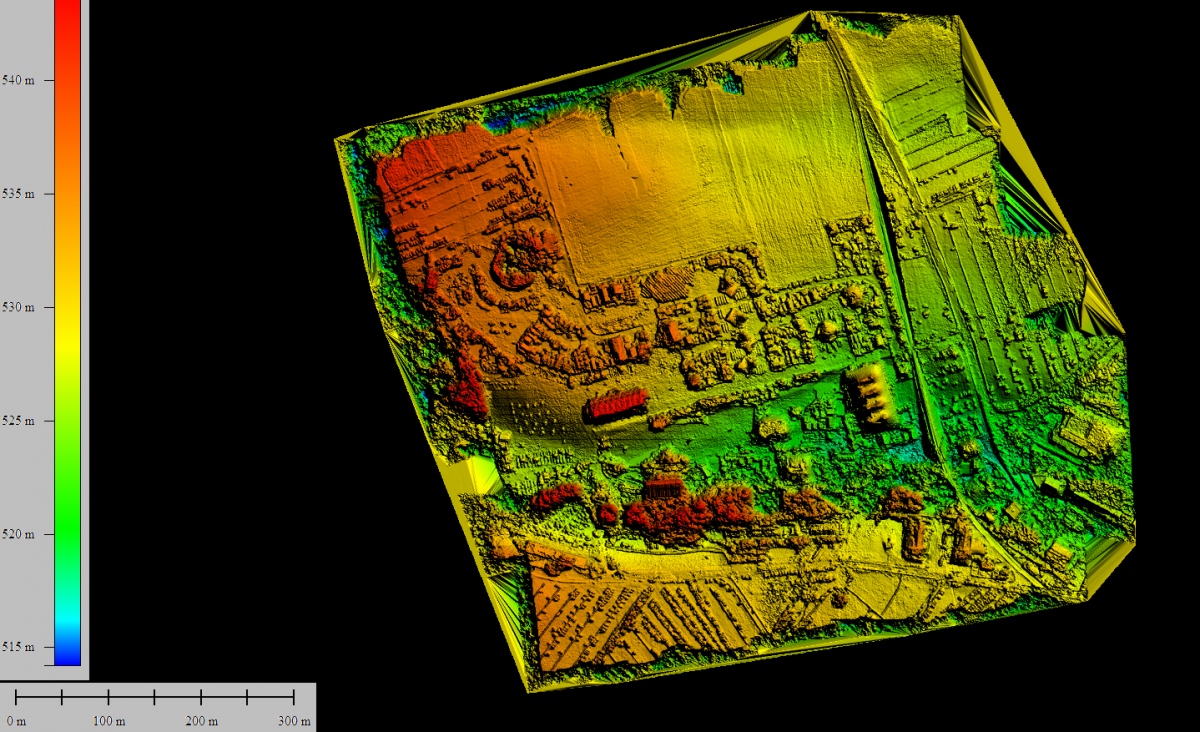Click the 540 m elevation legend label
1200x732 pixels.
click(x=20, y=81)
